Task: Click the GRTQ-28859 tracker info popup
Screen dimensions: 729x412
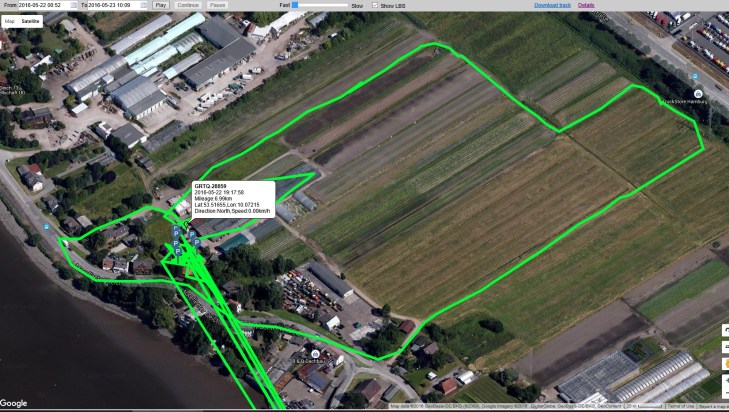Action: click(233, 198)
